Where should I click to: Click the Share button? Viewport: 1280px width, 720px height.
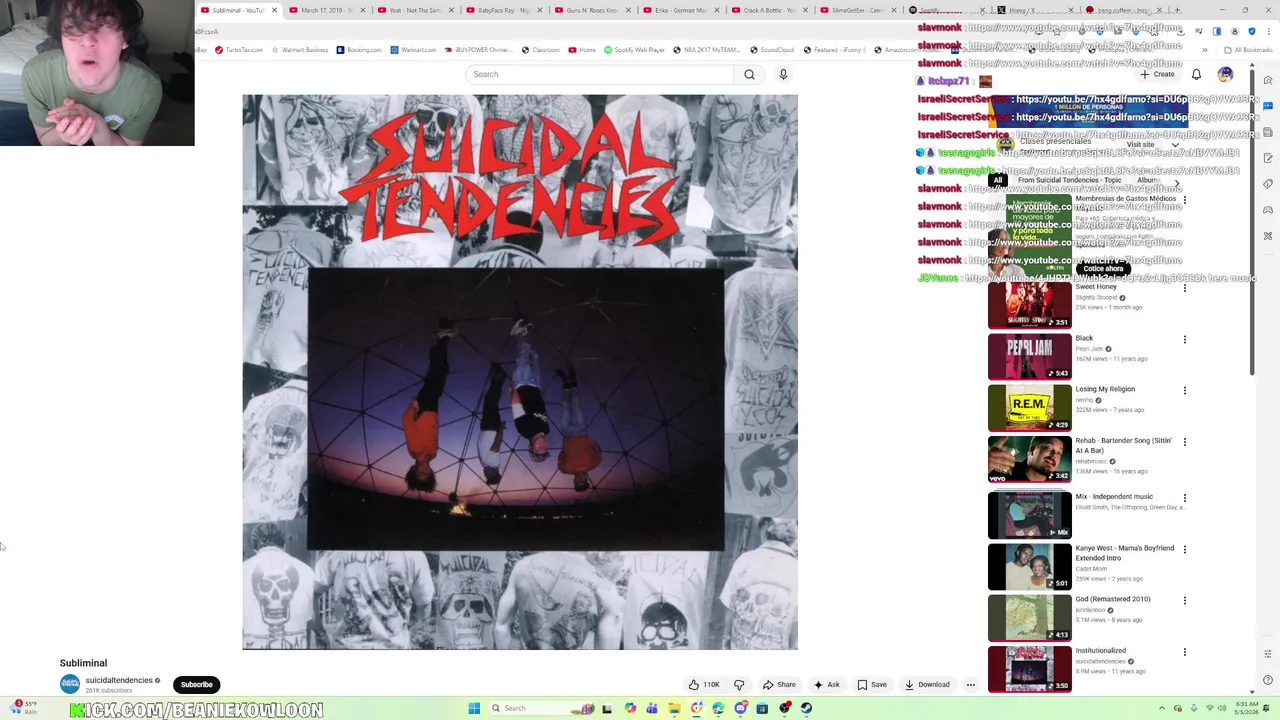click(779, 685)
